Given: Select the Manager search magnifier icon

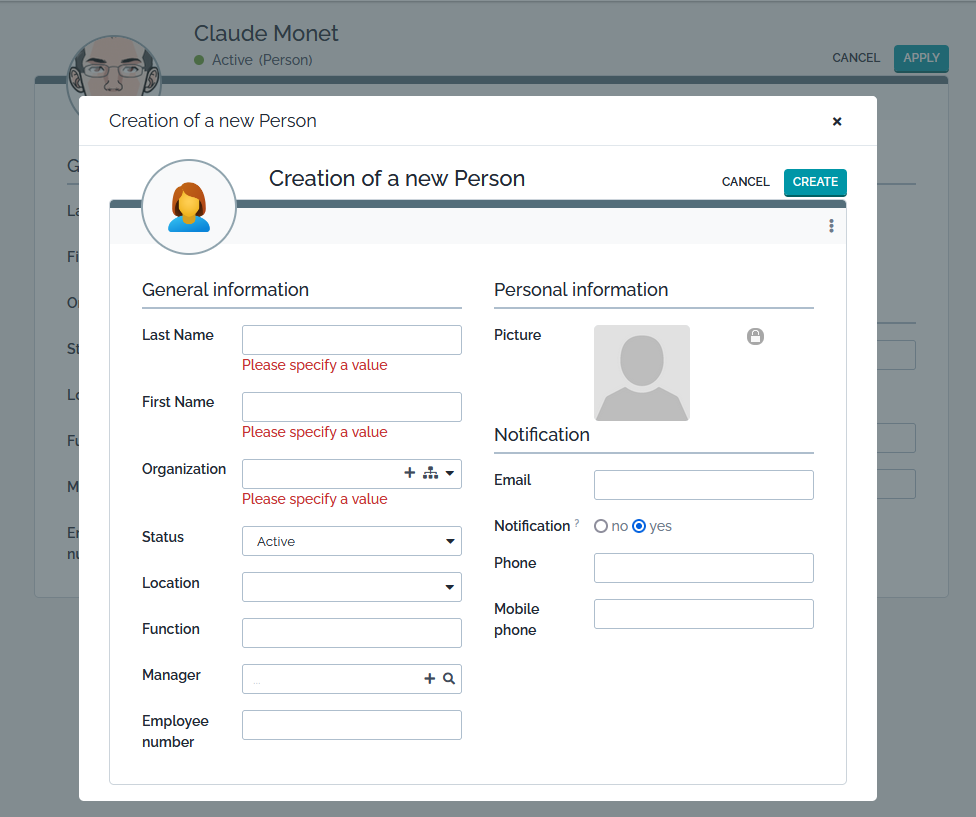Looking at the screenshot, I should click(447, 678).
